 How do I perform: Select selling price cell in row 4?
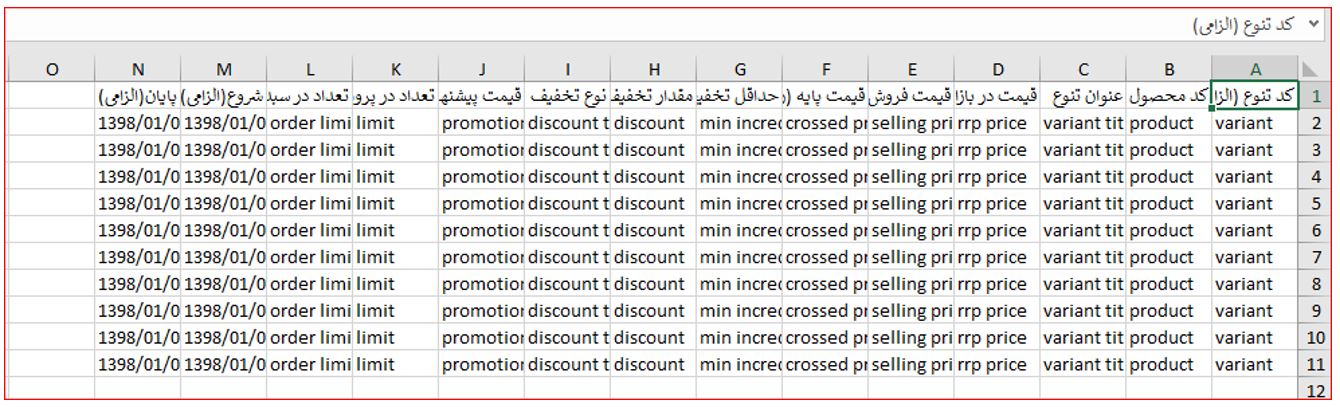911,177
